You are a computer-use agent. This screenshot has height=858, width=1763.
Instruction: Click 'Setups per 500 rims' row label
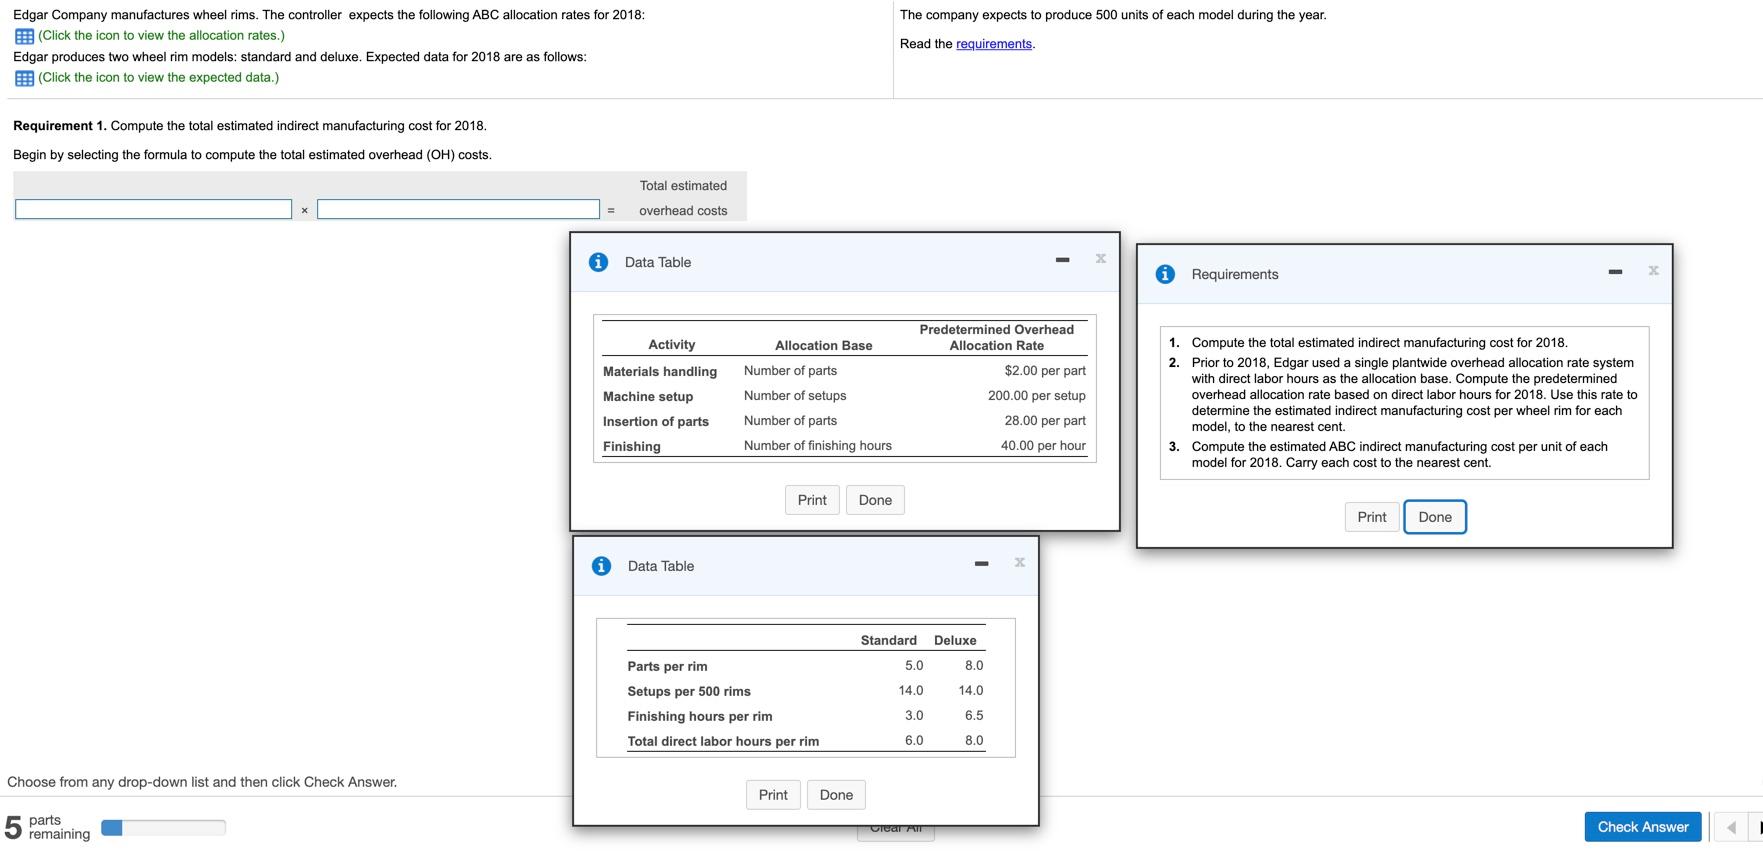[689, 691]
